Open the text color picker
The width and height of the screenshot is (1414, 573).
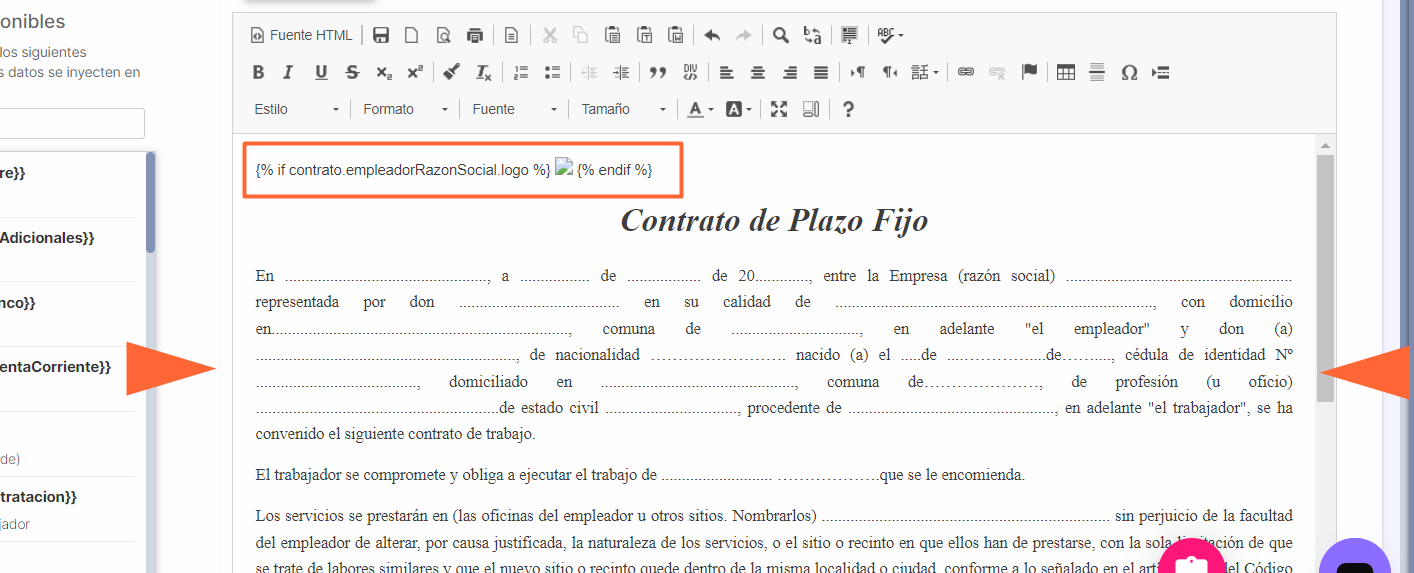[701, 109]
